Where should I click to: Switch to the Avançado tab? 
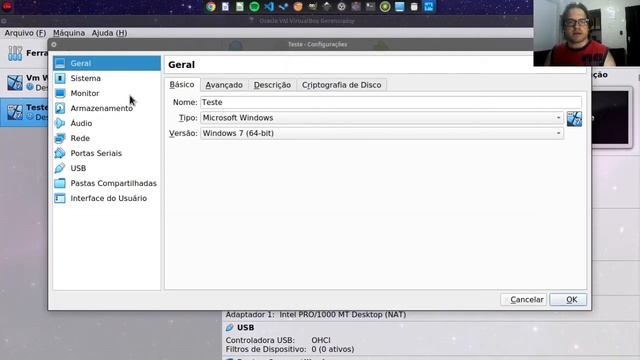(224, 85)
